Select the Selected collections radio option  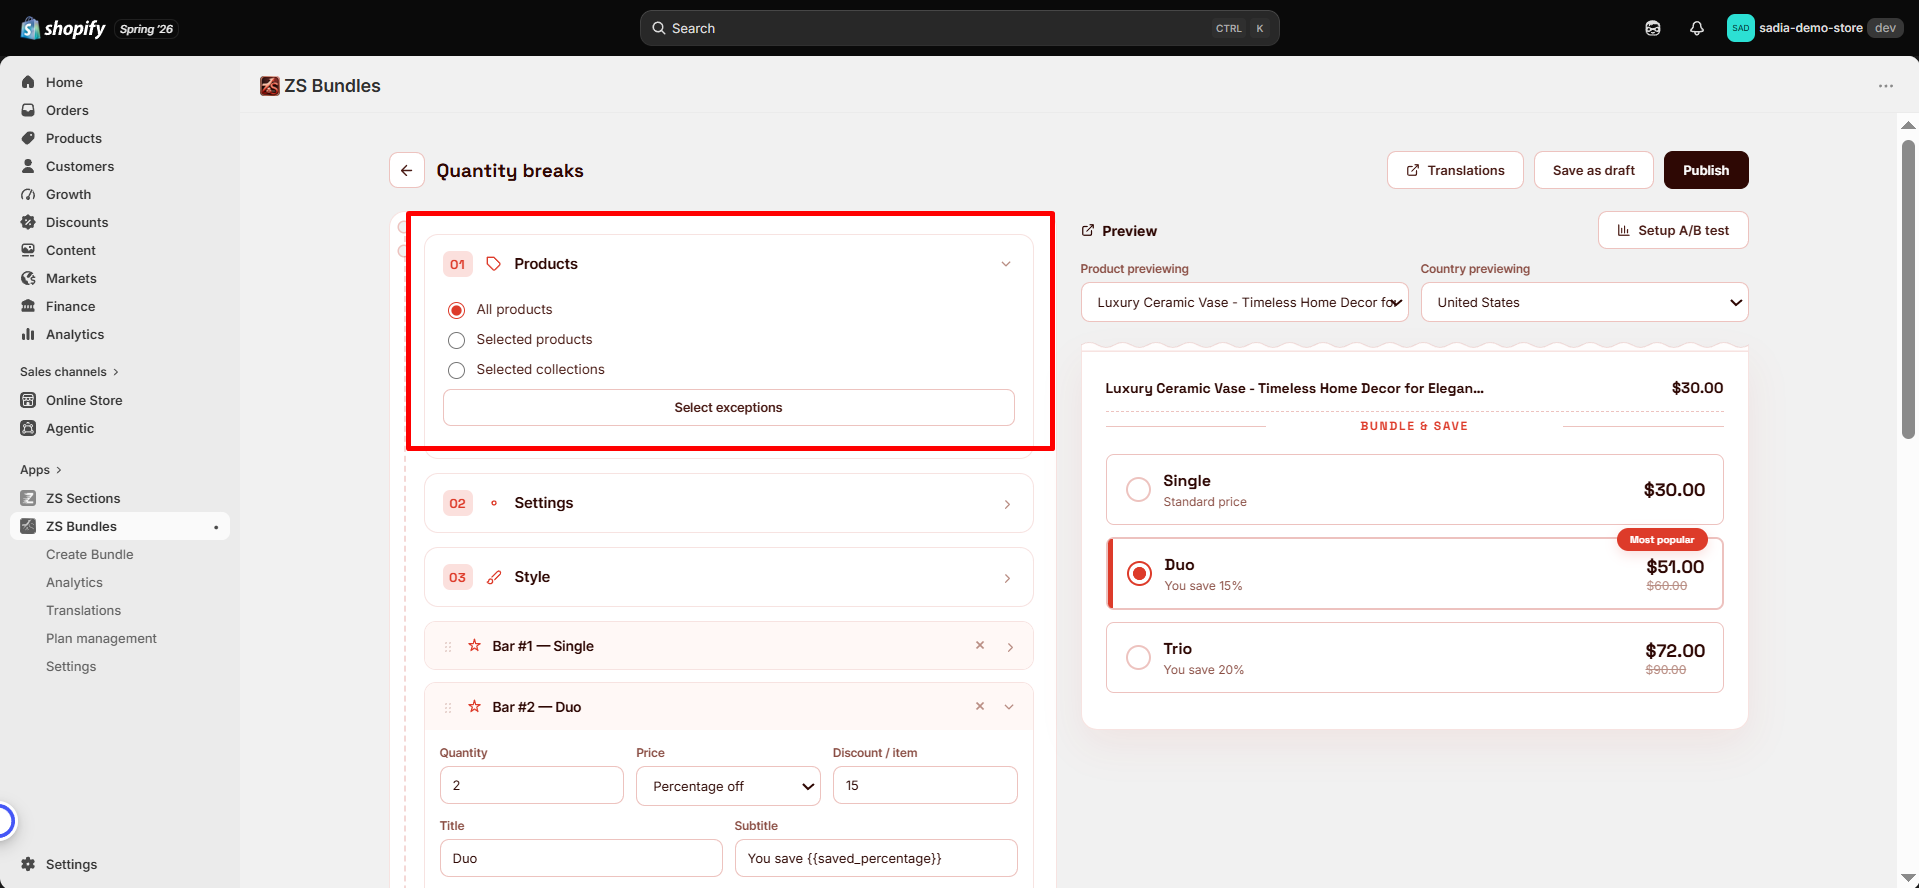pos(457,370)
